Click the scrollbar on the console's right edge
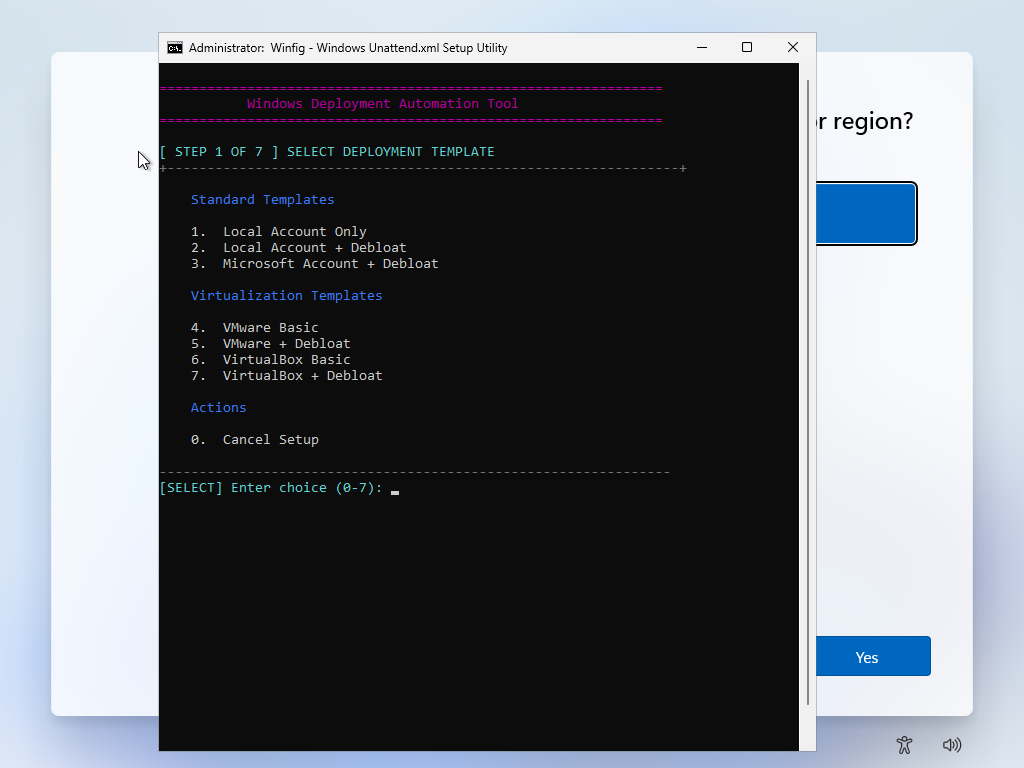 pyautogui.click(x=806, y=400)
